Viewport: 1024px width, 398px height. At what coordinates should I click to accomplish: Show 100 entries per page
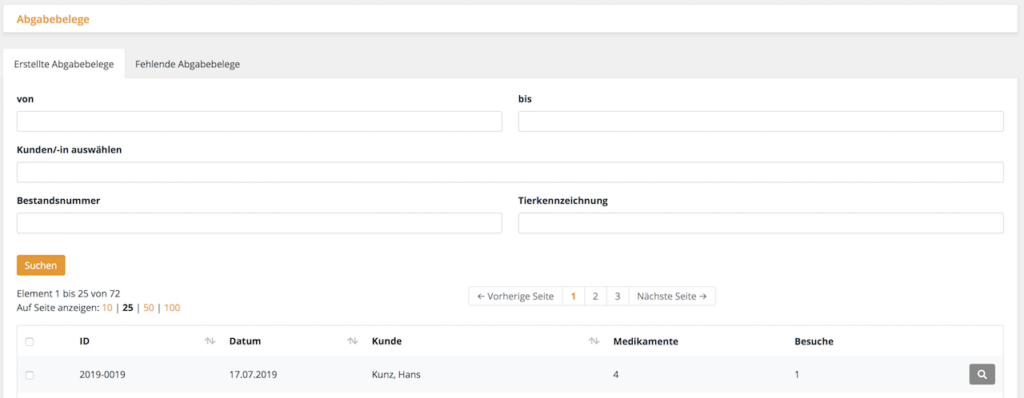click(x=172, y=307)
